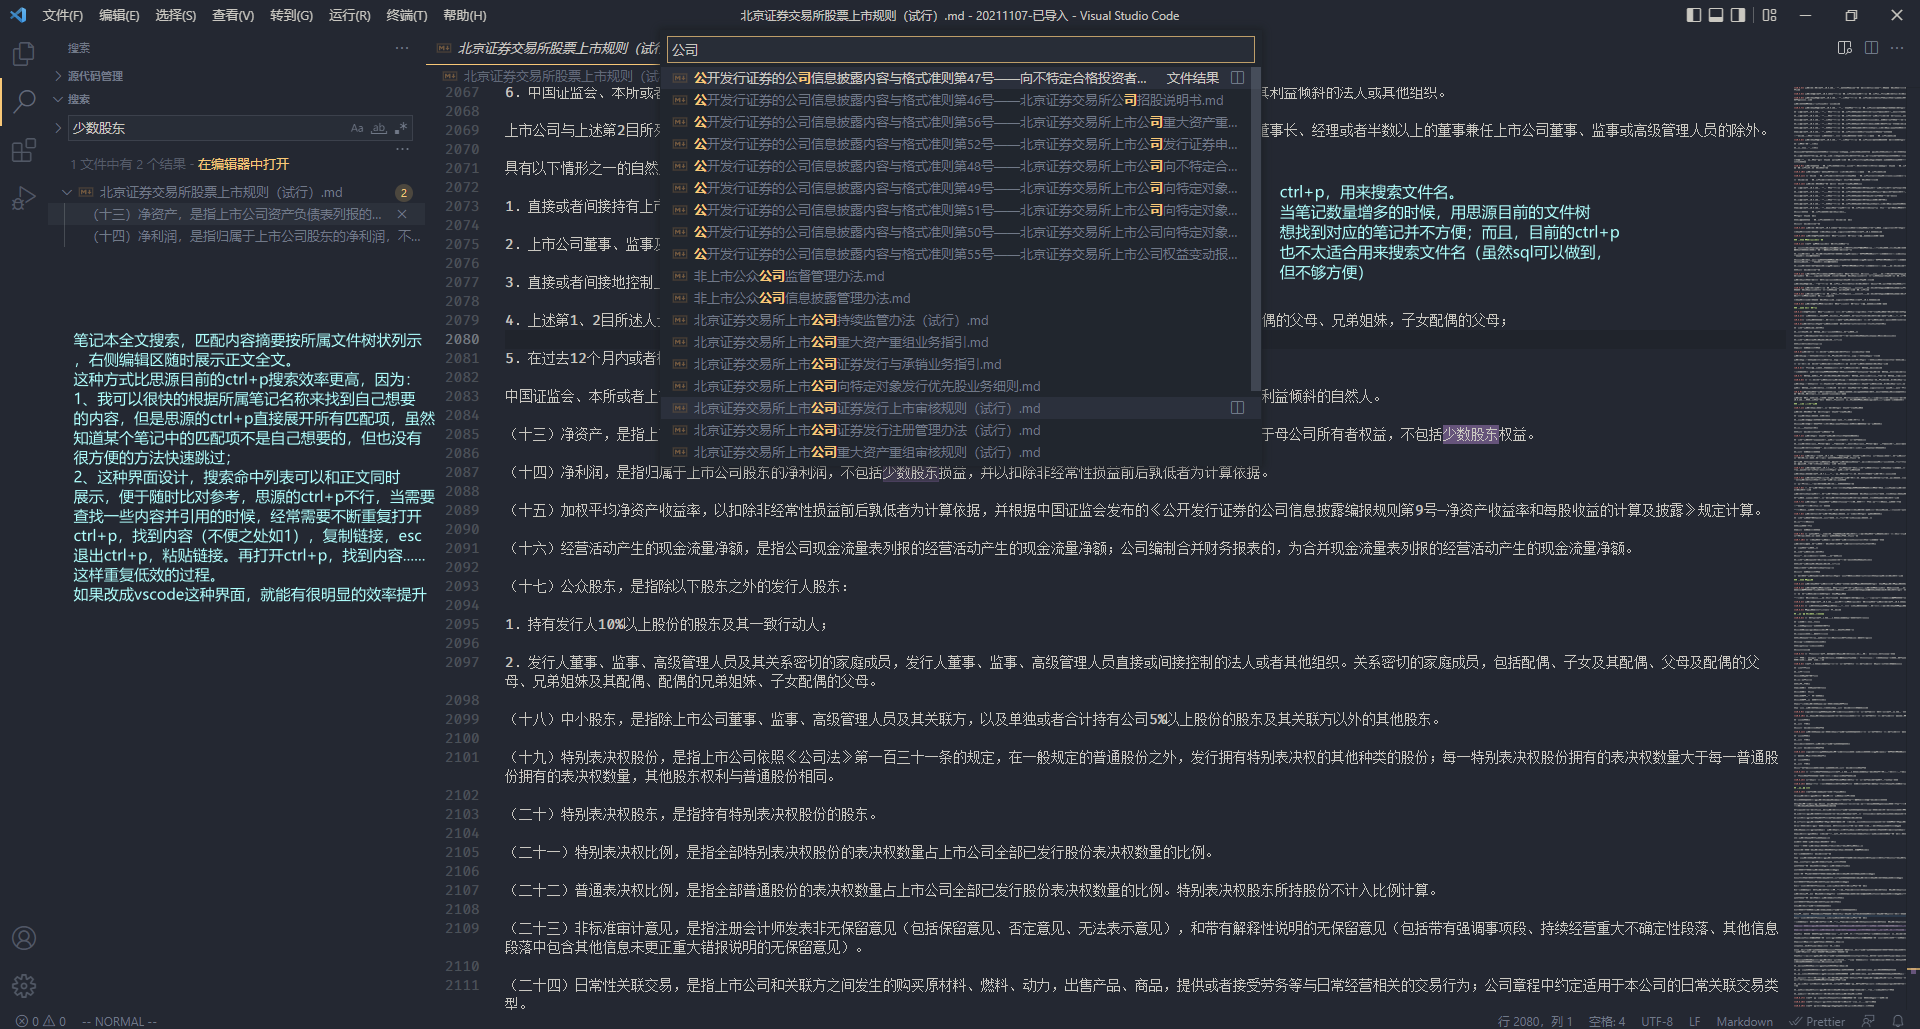
Task: Toggle the bottom panel layout icon
Action: 1716,15
